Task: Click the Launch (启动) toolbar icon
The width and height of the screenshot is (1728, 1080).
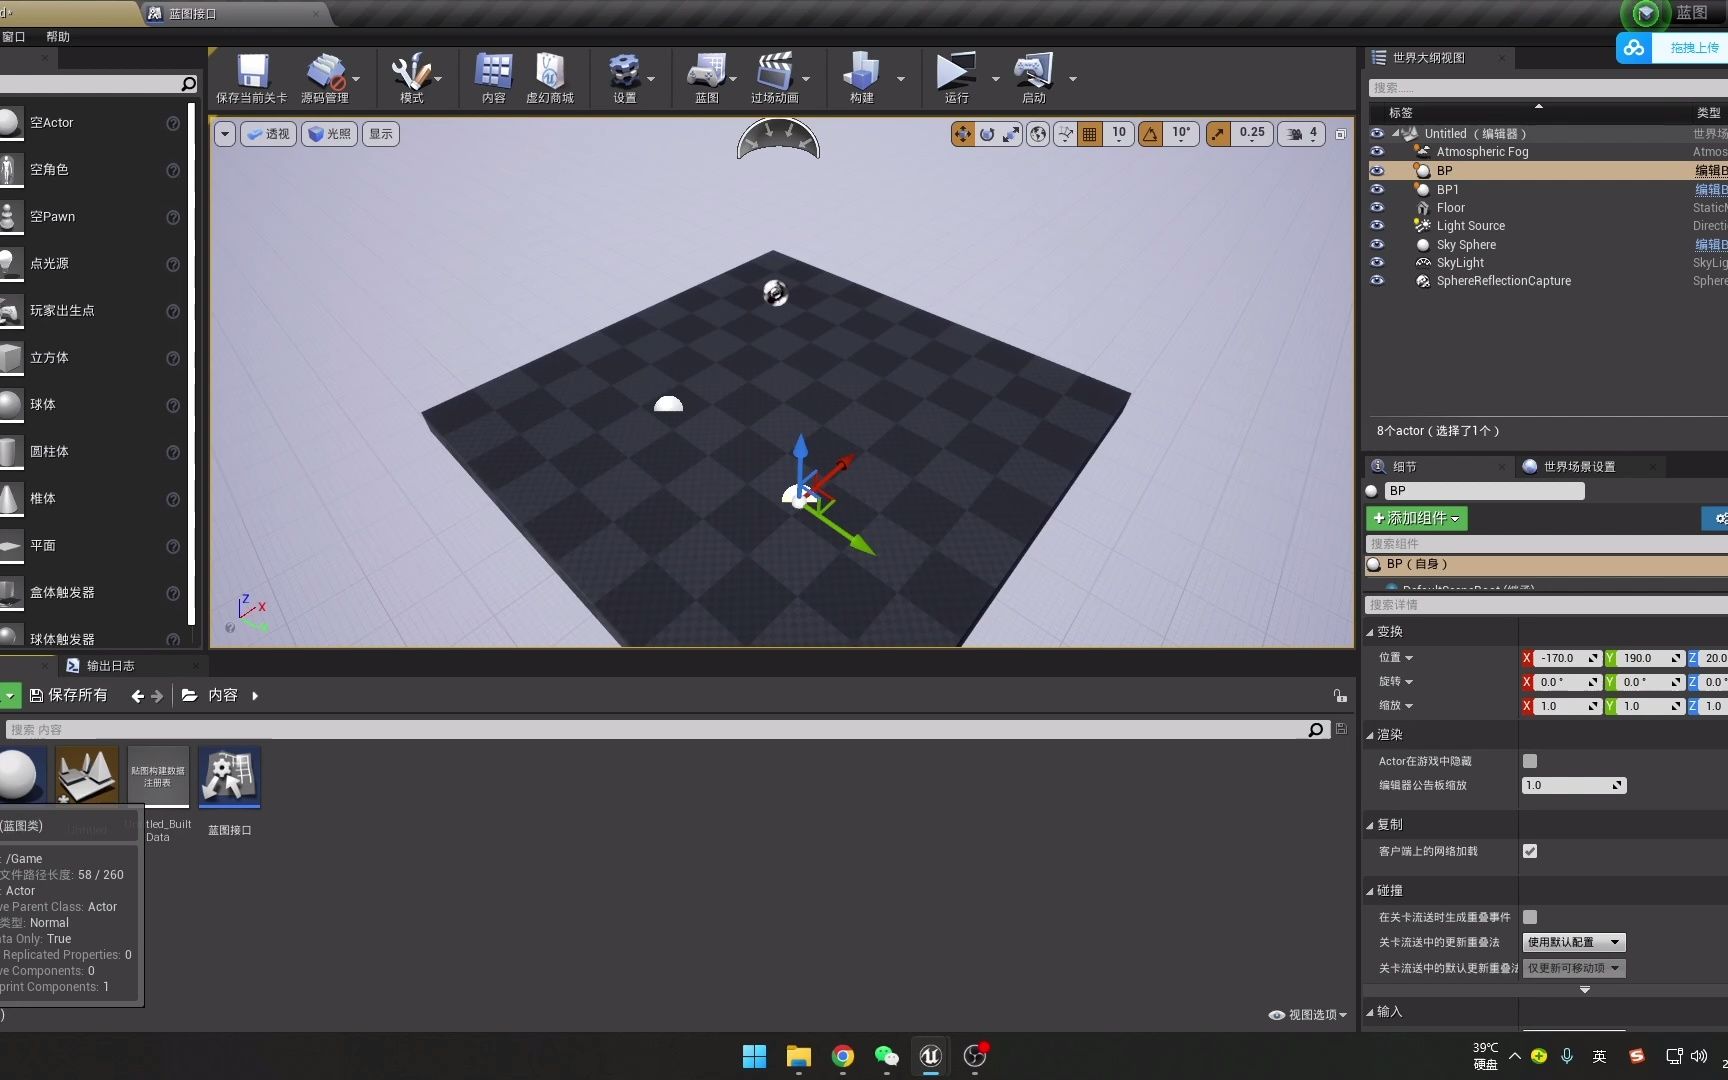Action: tap(1033, 78)
